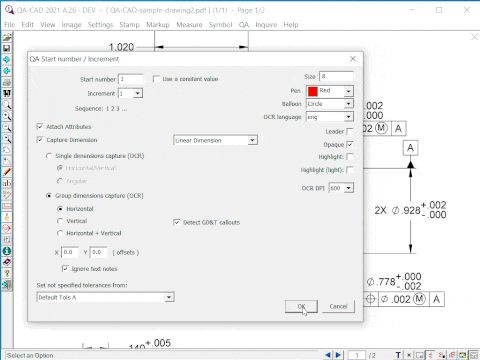This screenshot has height=360, width=480.
Task: Click the red circular symbol icon
Action: (7, 228)
